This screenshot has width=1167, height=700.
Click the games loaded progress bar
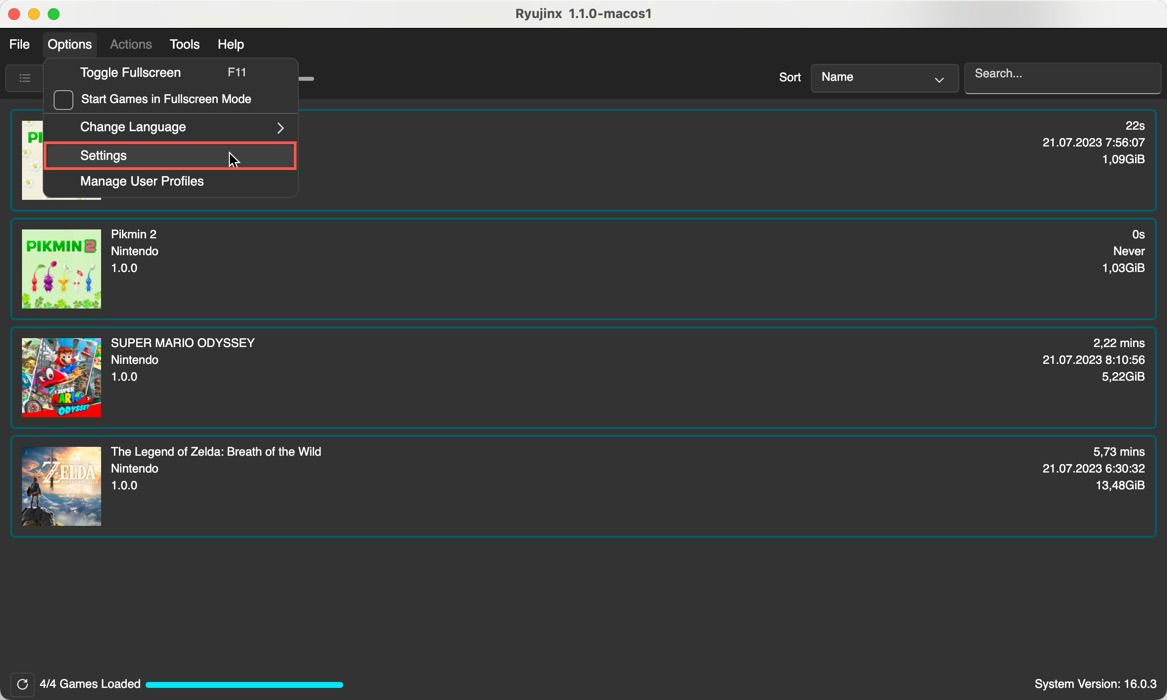click(244, 684)
